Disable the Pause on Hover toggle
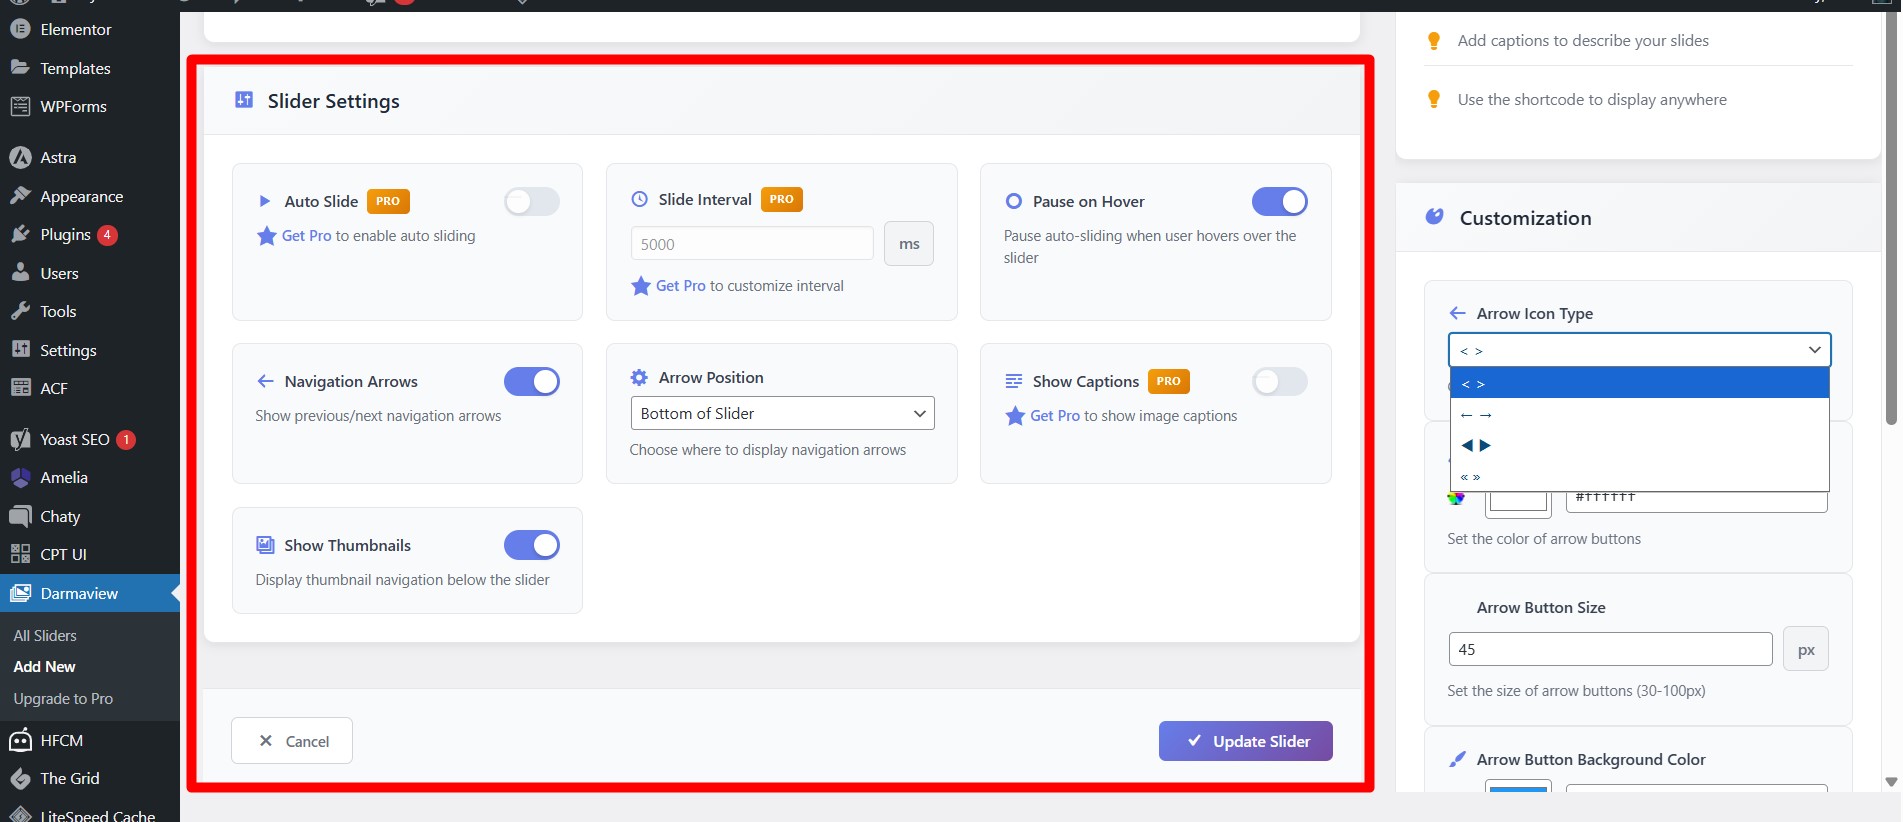Screen dimensions: 1903x822 click(1279, 202)
